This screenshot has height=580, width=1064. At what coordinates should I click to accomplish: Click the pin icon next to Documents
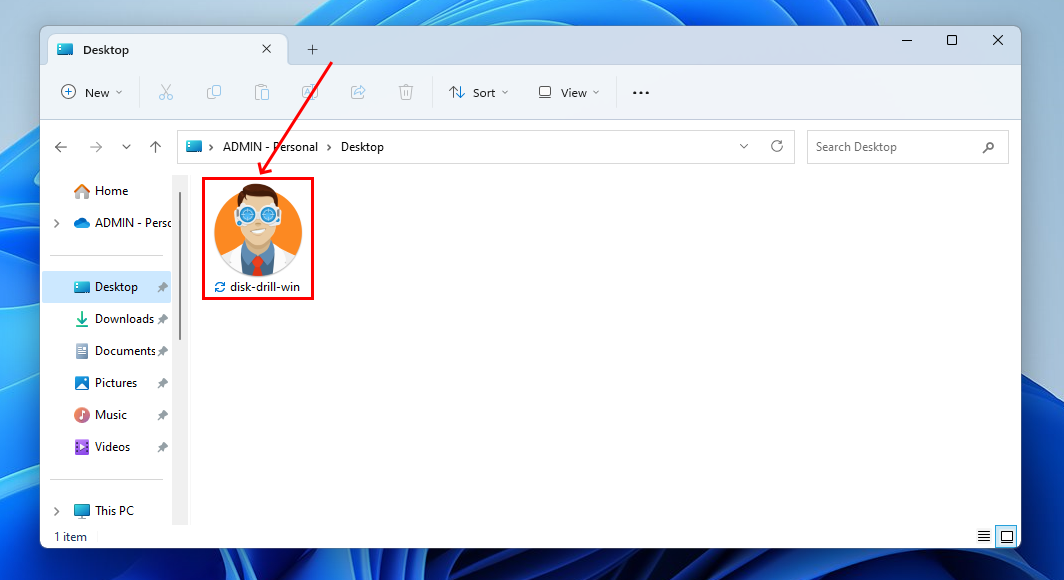[162, 351]
